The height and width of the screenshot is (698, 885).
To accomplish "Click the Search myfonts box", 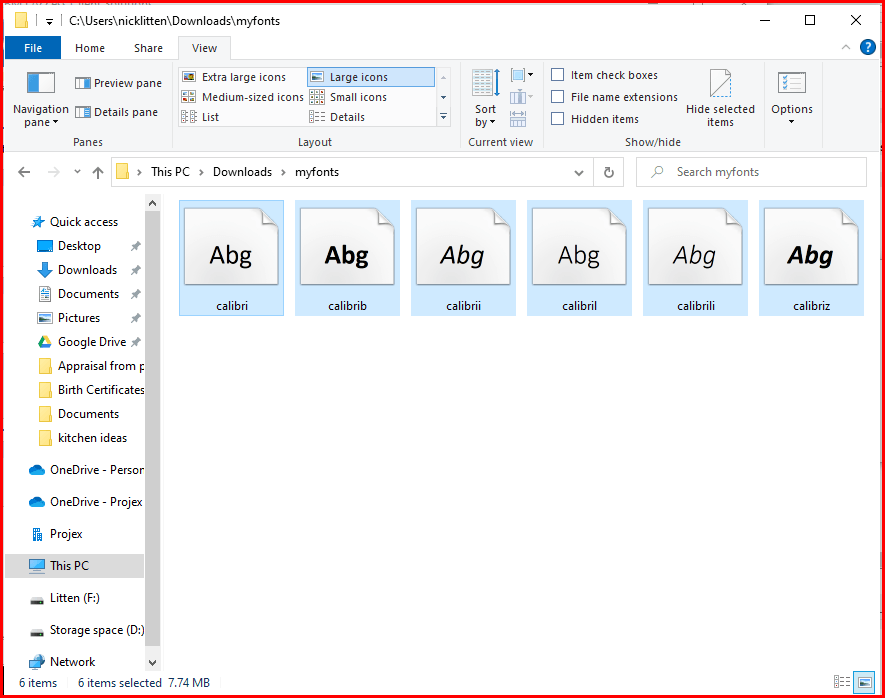I will [751, 172].
